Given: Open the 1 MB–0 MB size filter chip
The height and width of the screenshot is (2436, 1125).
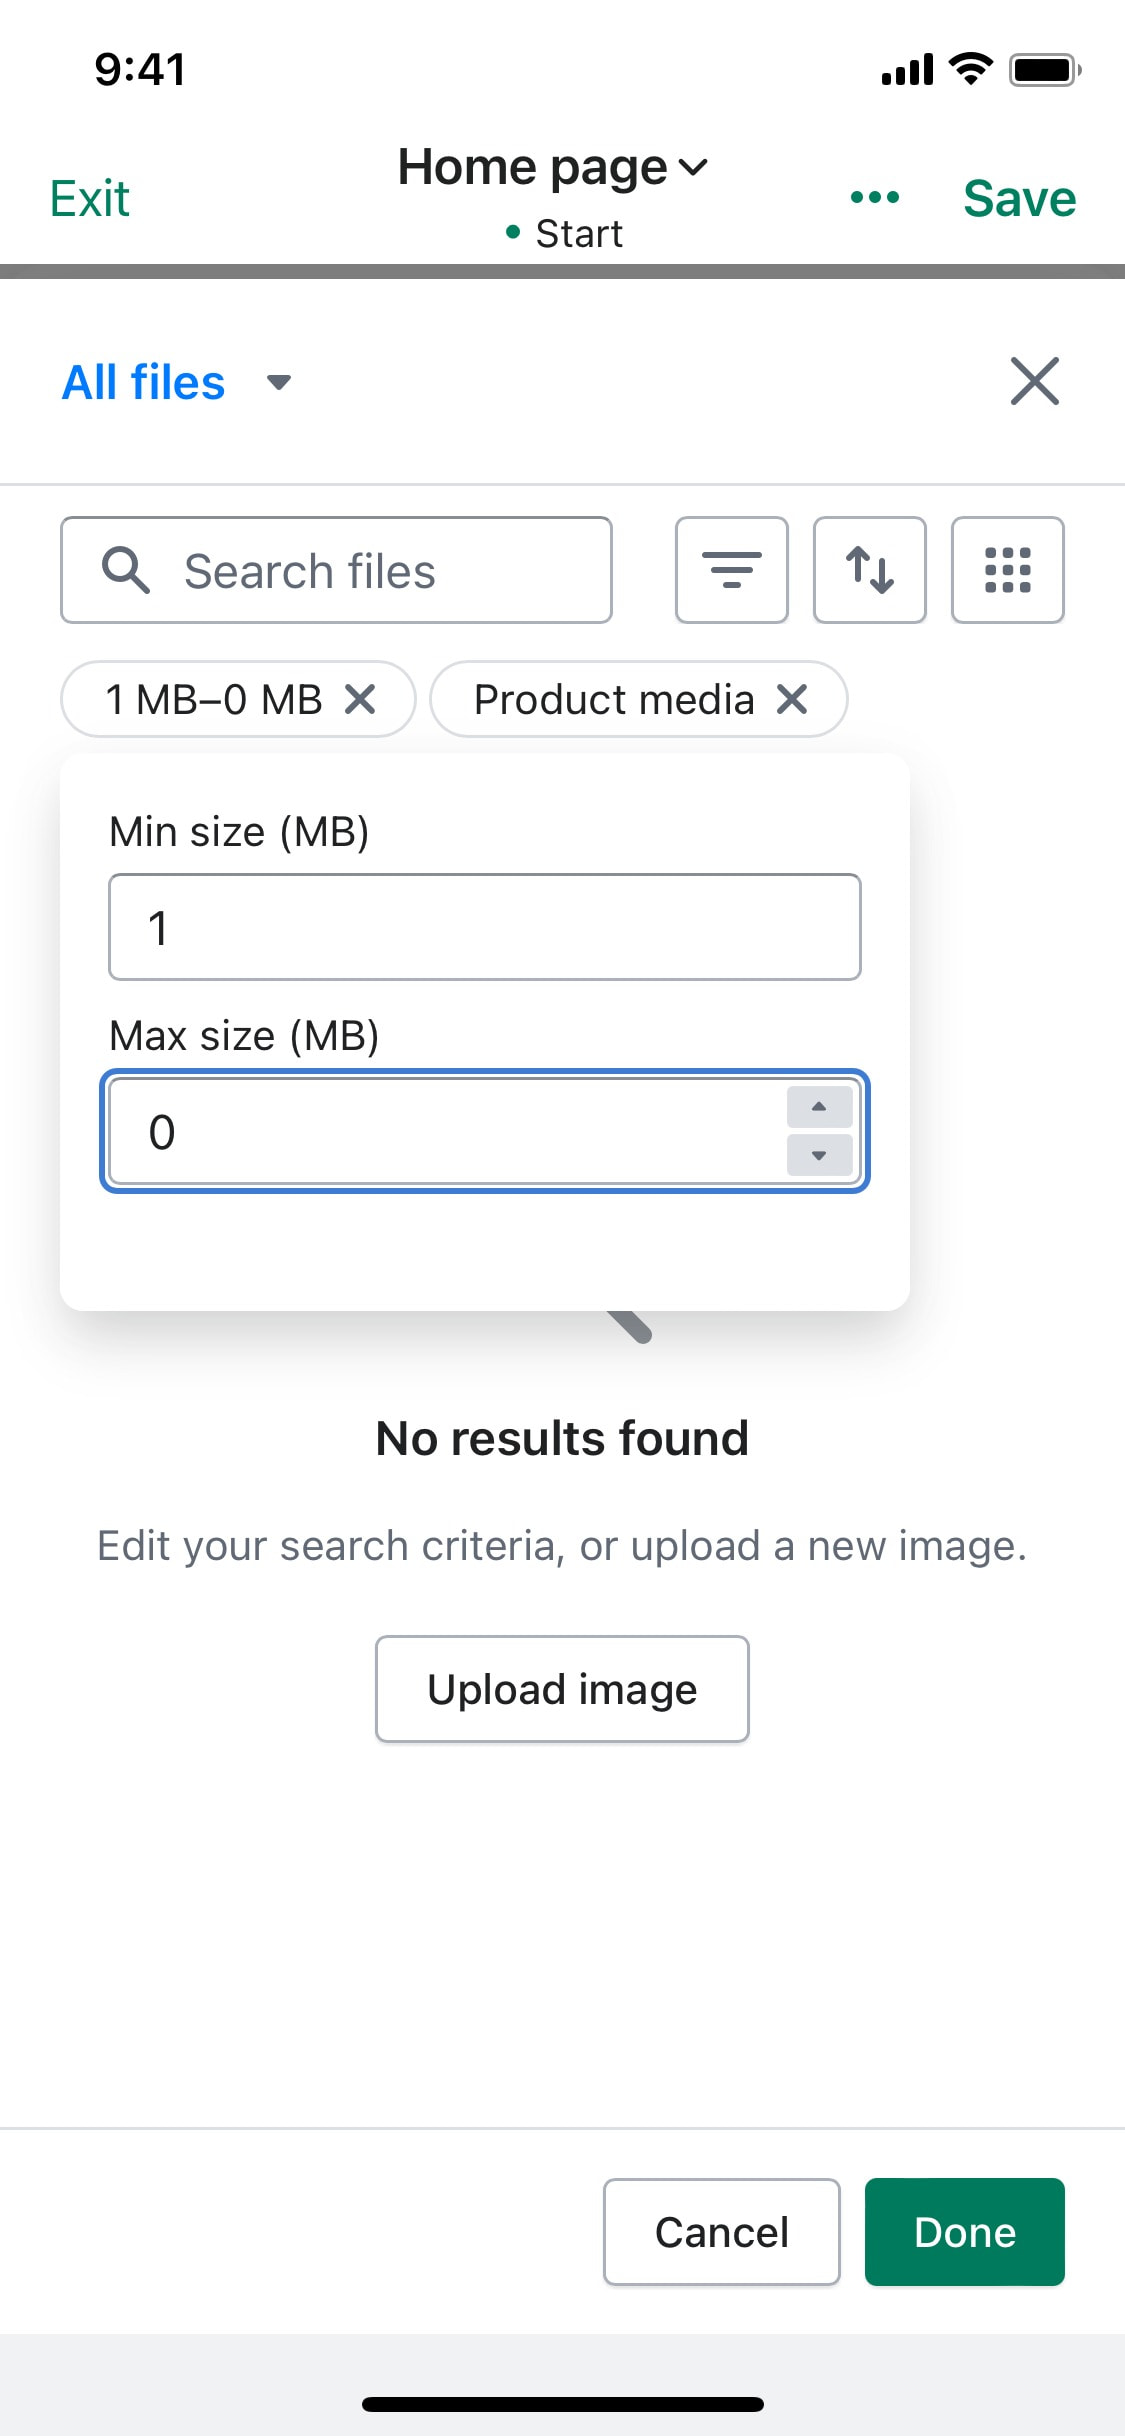Looking at the screenshot, I should click(214, 699).
